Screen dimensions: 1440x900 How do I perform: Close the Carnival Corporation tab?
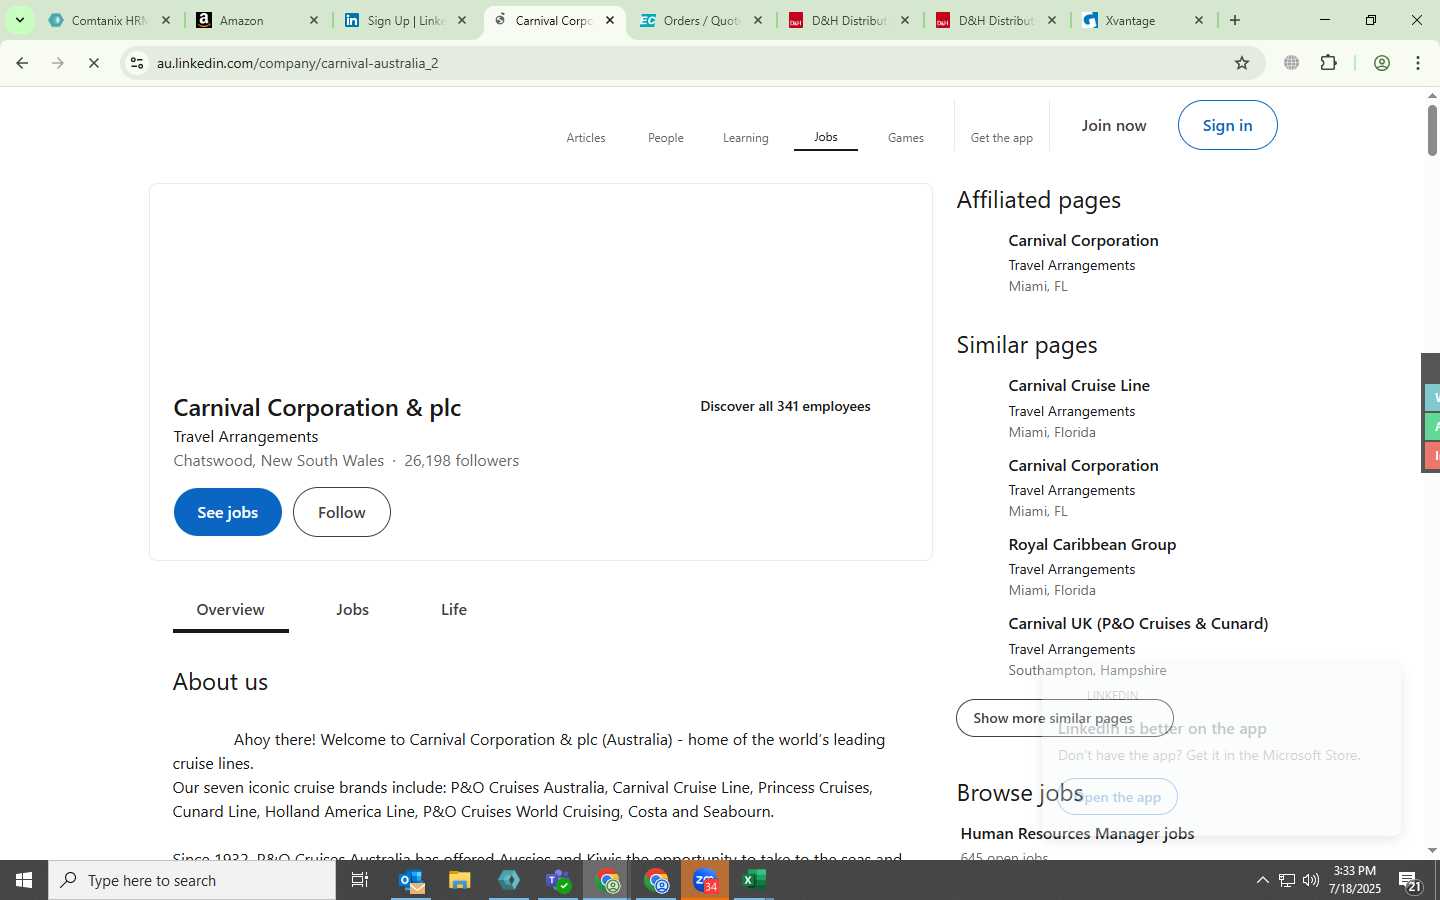click(x=610, y=20)
